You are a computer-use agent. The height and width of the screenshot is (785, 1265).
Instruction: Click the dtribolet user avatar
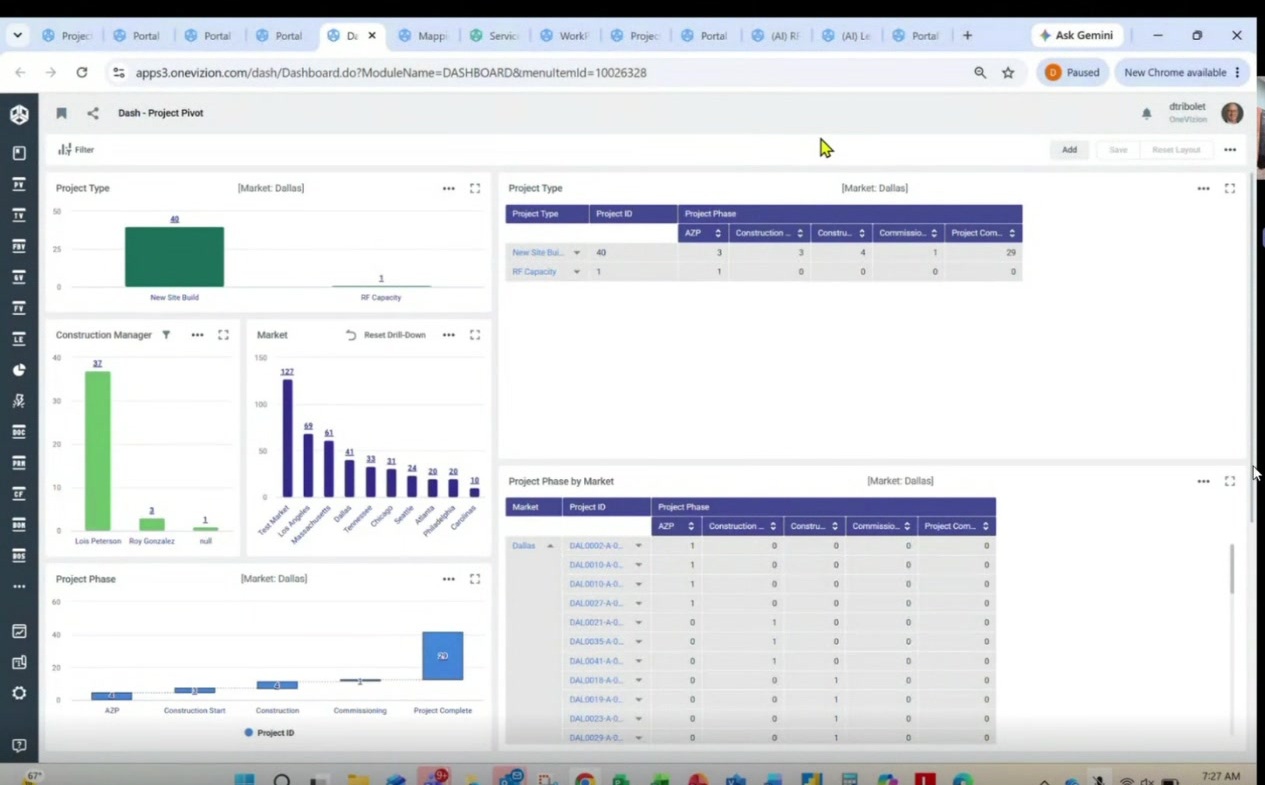click(1232, 113)
